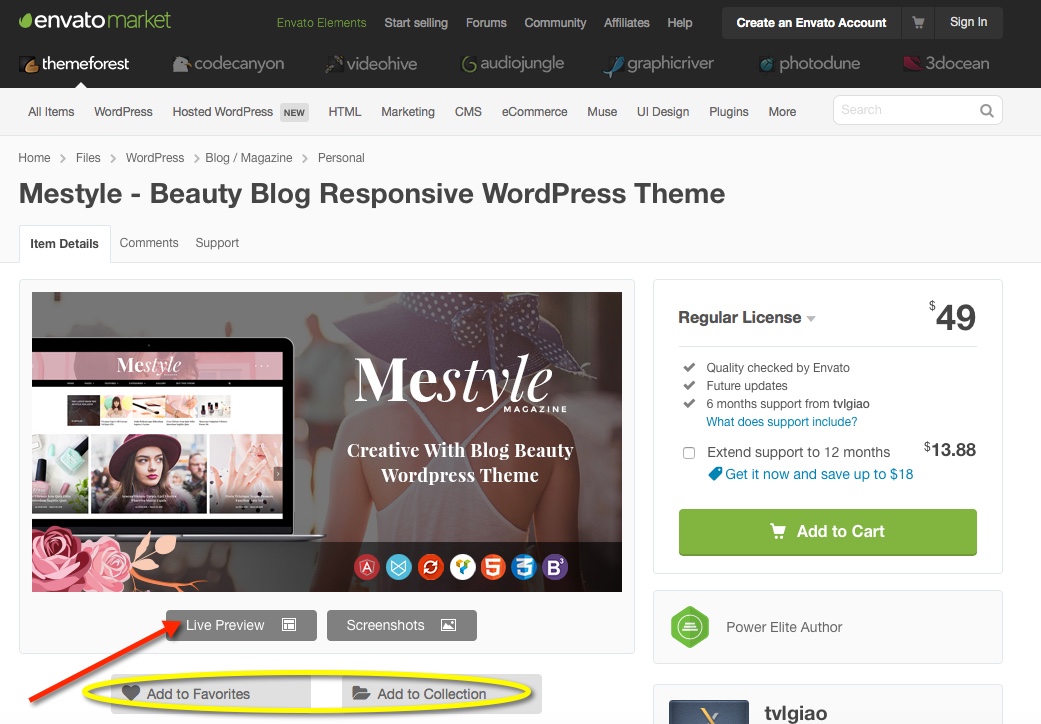
Task: Open the audiojungle marketplace
Action: [x=513, y=64]
